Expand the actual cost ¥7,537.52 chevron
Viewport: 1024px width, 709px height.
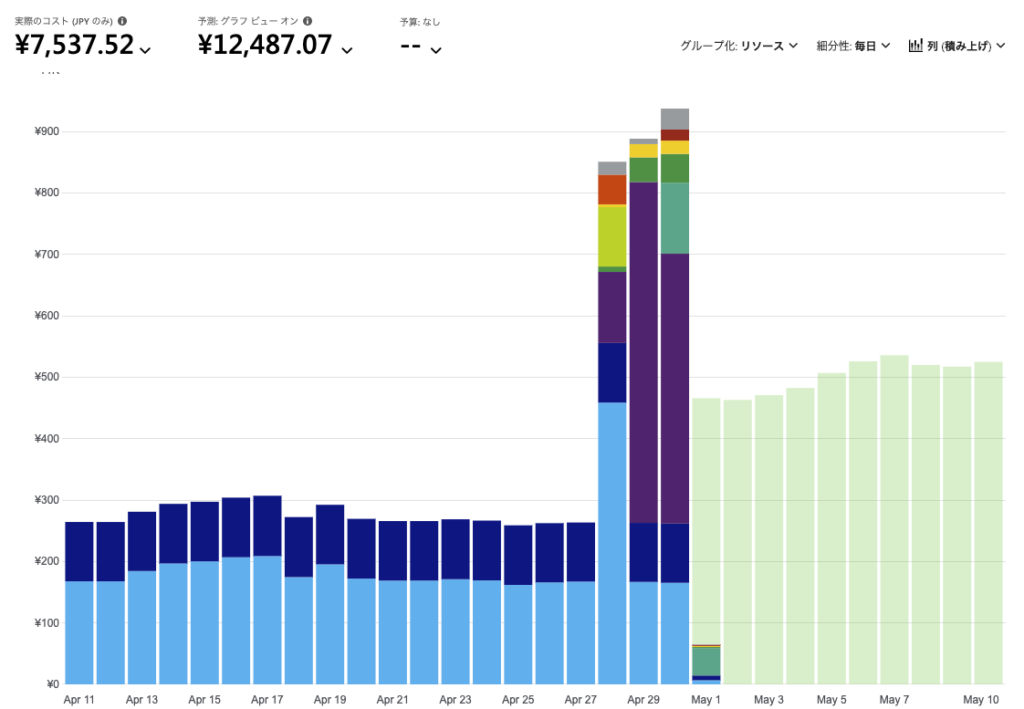[x=146, y=49]
